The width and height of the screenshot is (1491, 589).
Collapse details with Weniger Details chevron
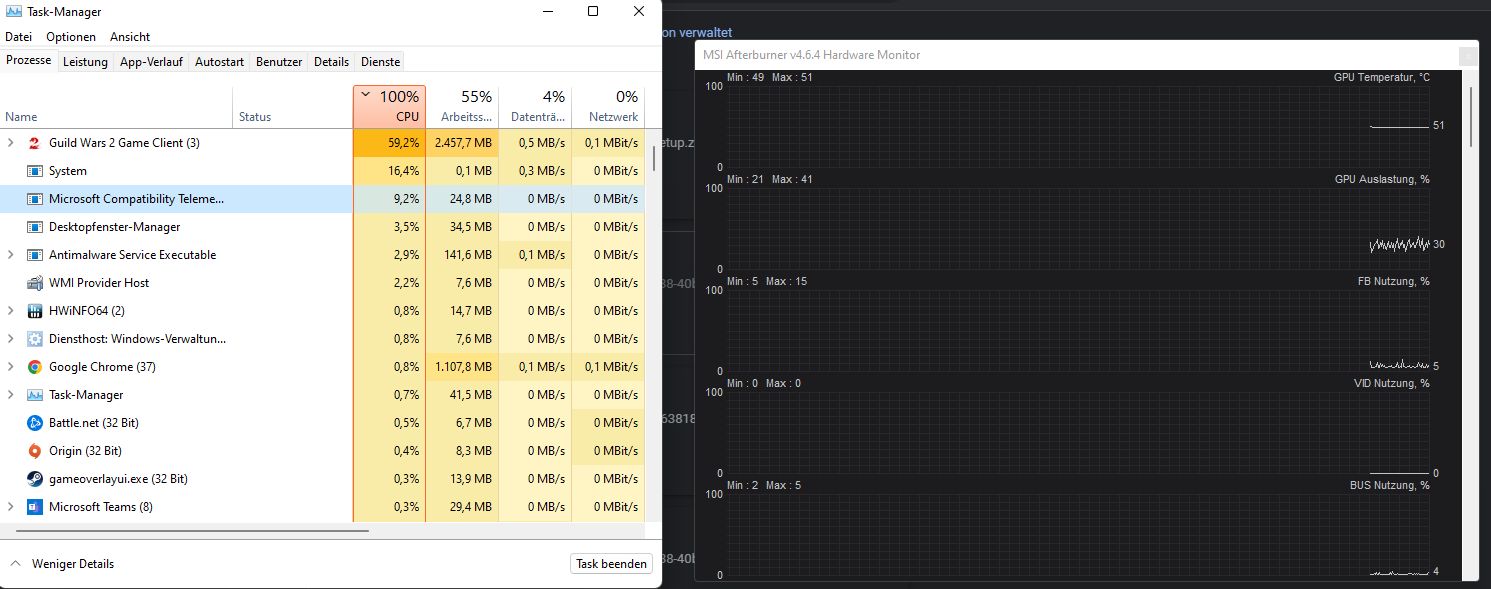point(15,564)
